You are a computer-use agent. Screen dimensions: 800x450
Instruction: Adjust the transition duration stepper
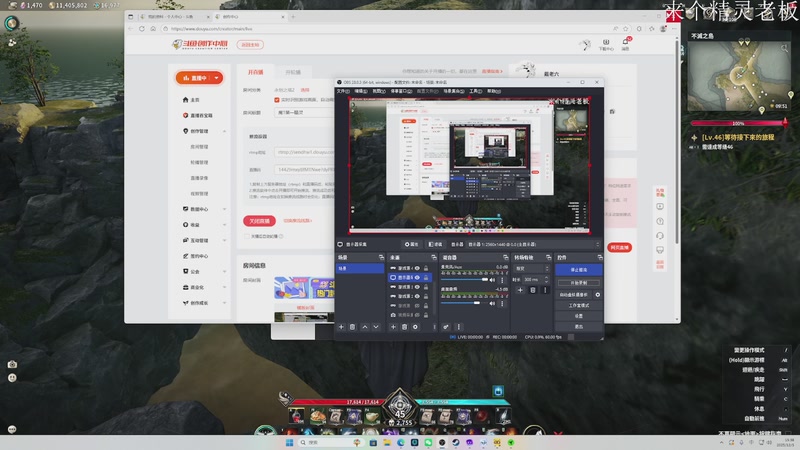coord(546,280)
